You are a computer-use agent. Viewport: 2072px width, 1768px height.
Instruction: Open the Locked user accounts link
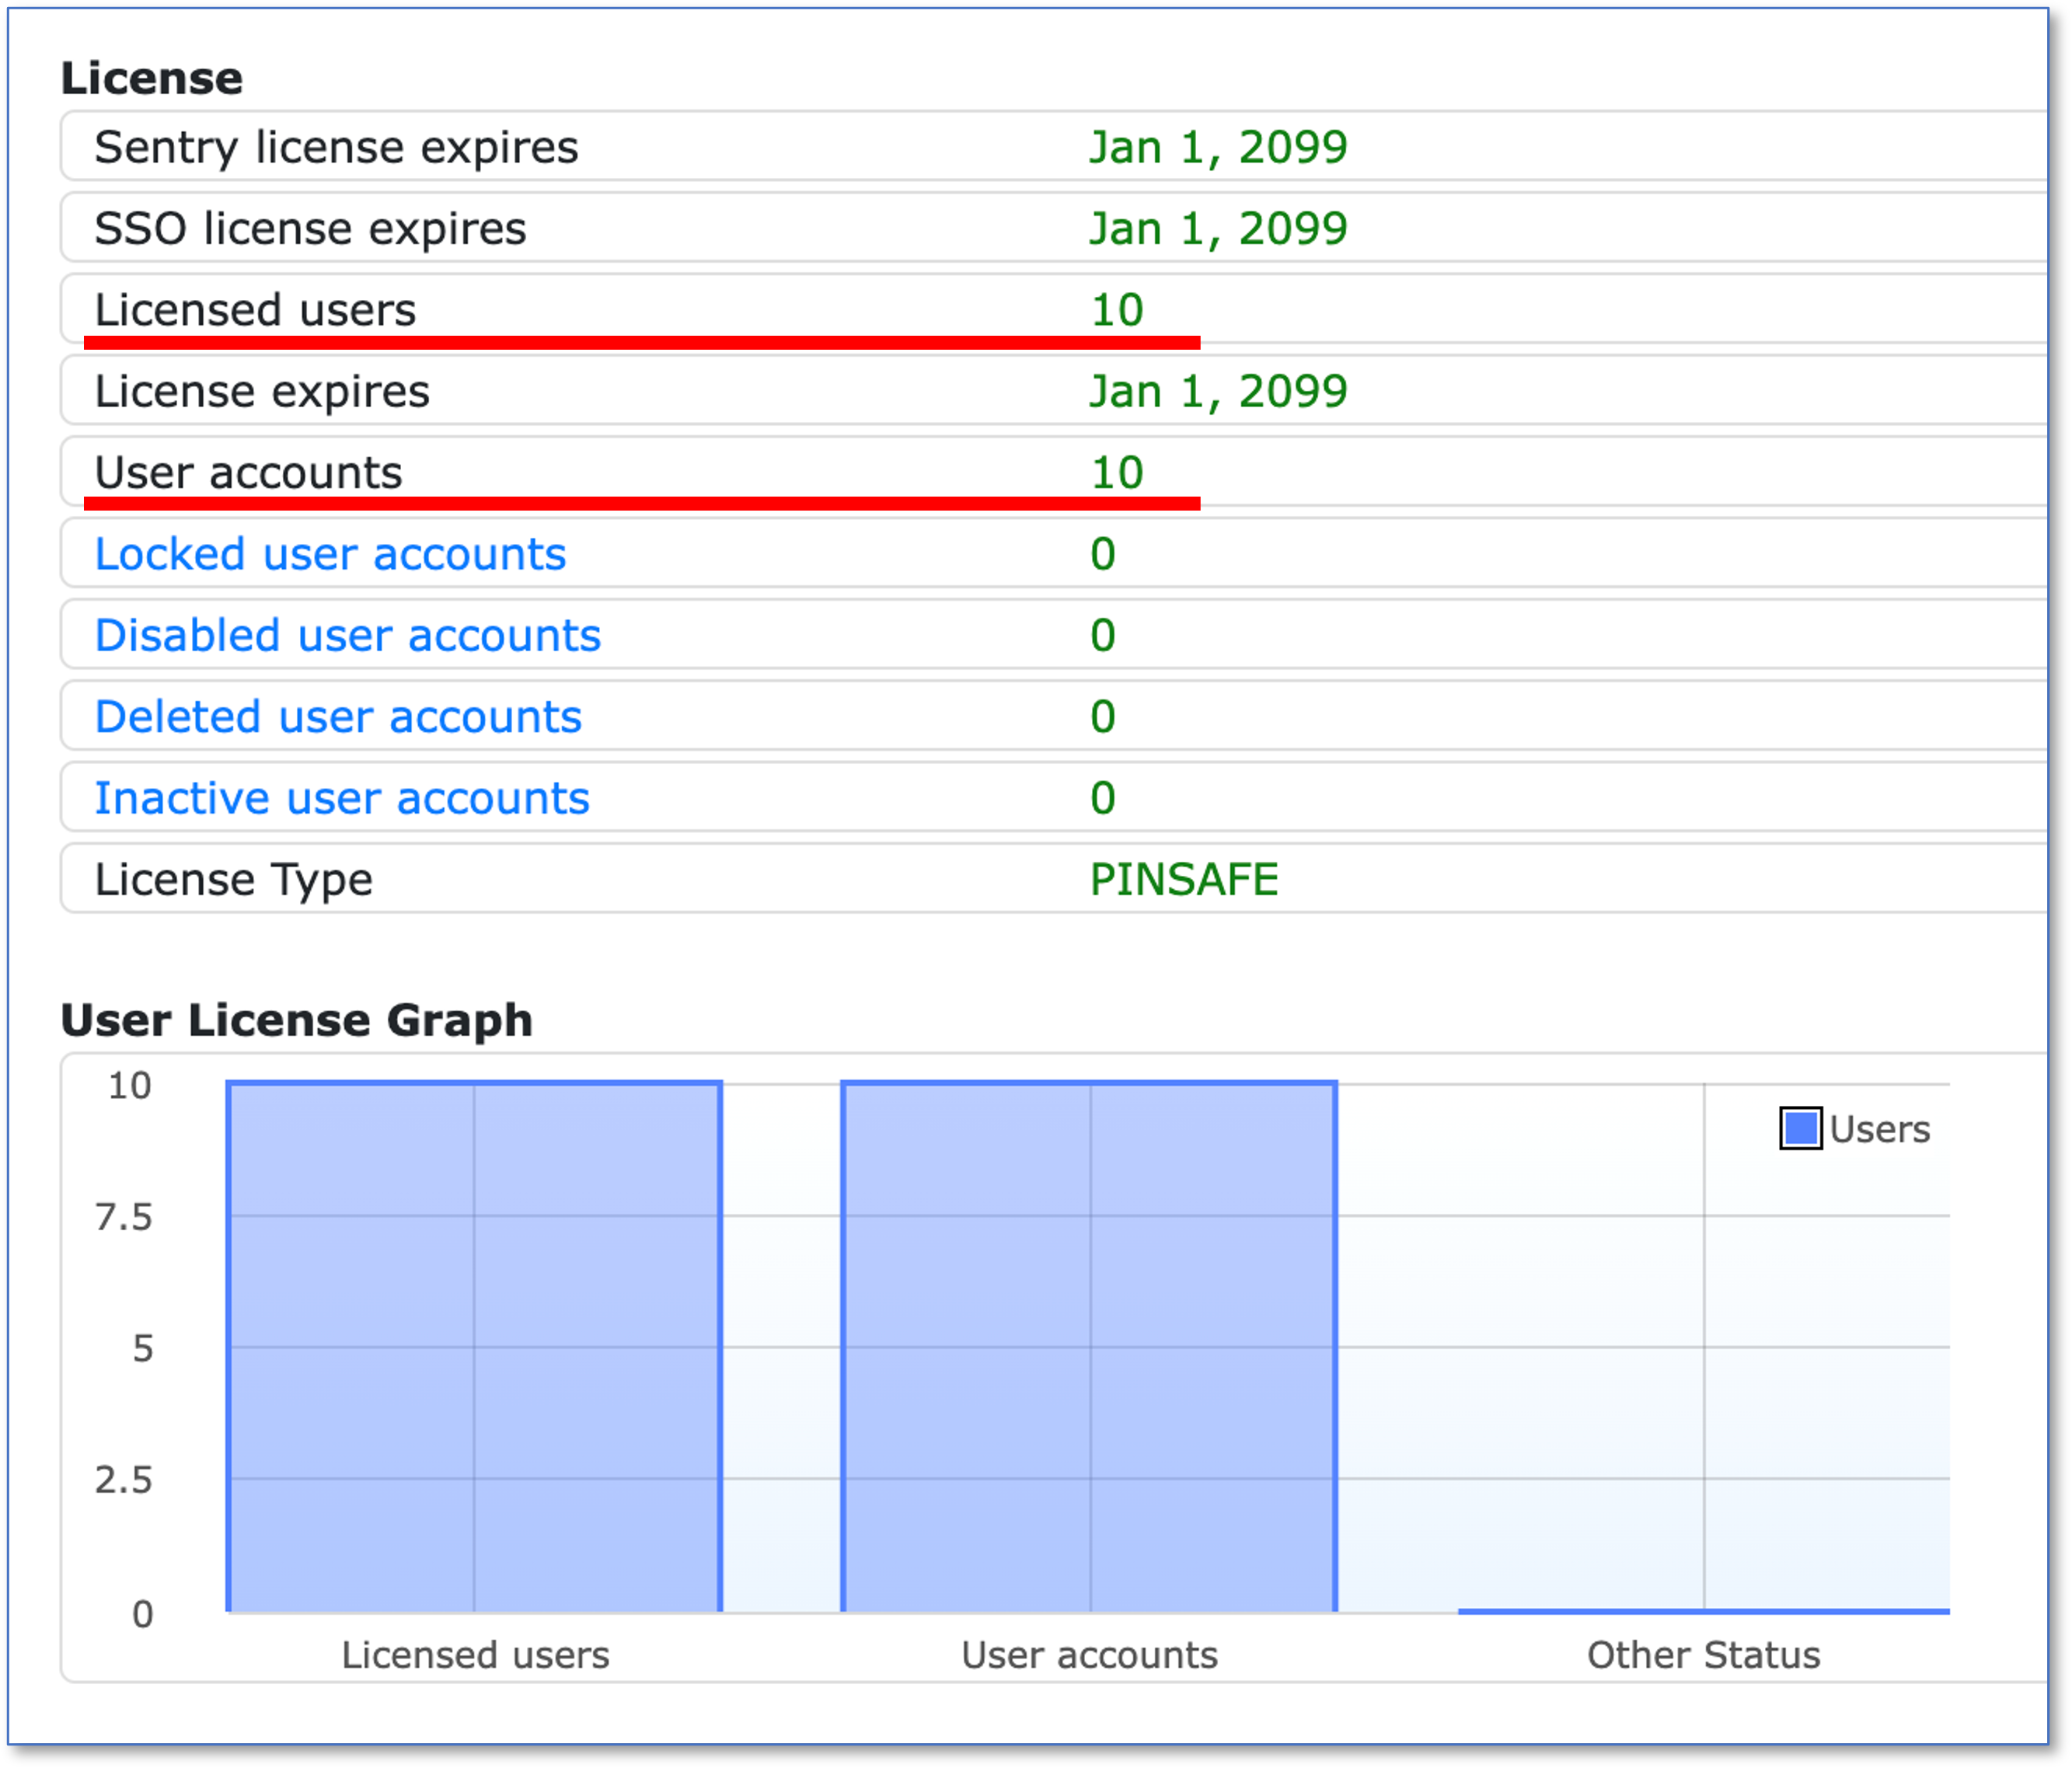[x=330, y=554]
